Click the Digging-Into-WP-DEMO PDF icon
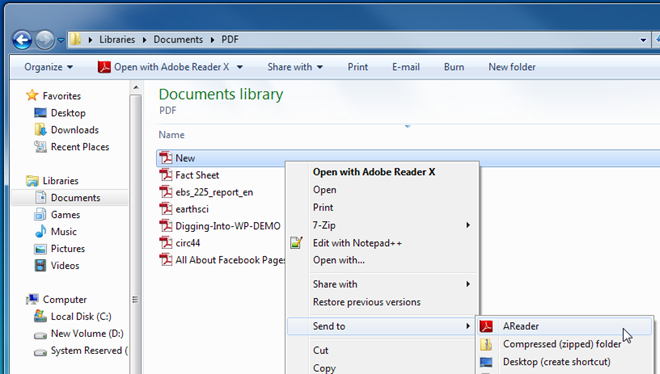Viewport: 660px width, 374px height. click(166, 226)
